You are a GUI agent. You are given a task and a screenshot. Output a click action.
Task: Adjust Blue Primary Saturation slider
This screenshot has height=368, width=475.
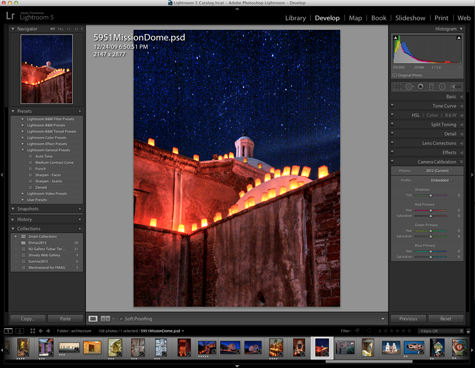click(x=430, y=257)
